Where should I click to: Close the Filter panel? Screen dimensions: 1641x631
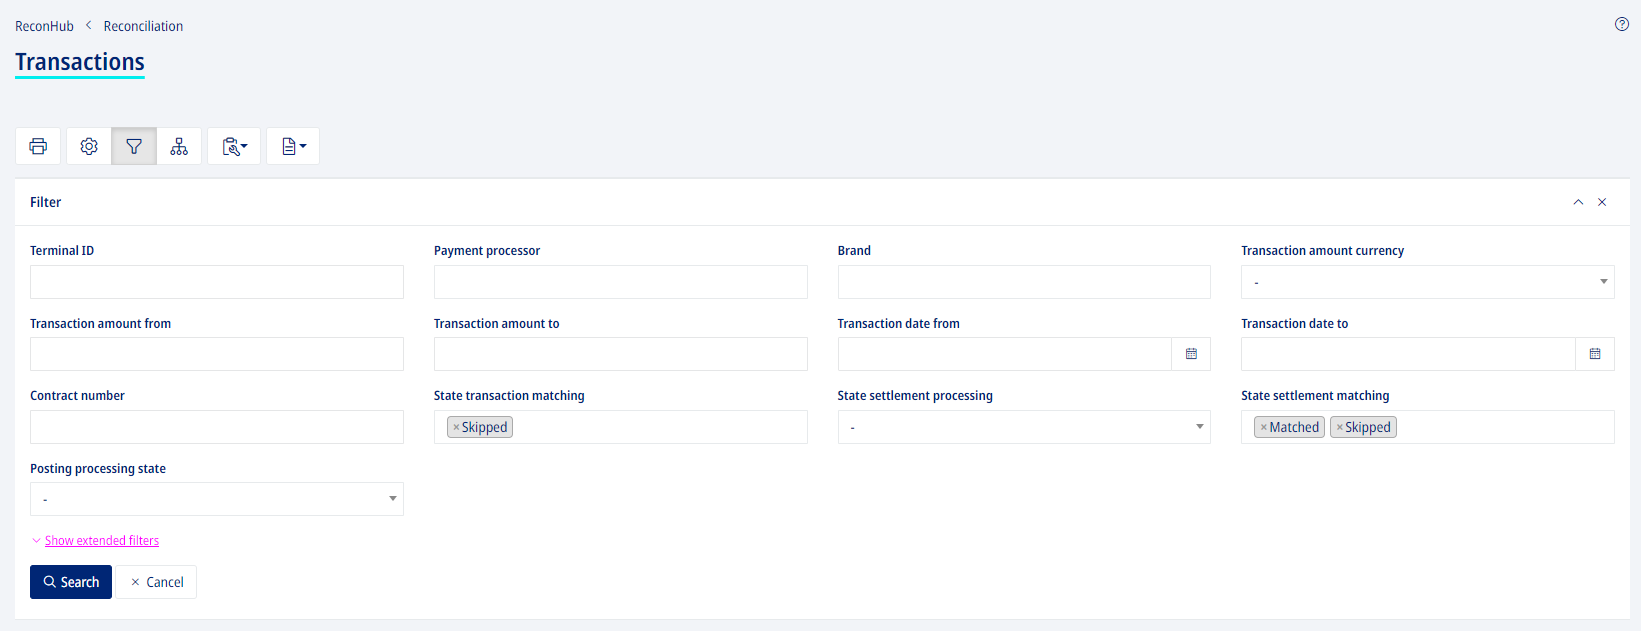(x=1602, y=202)
